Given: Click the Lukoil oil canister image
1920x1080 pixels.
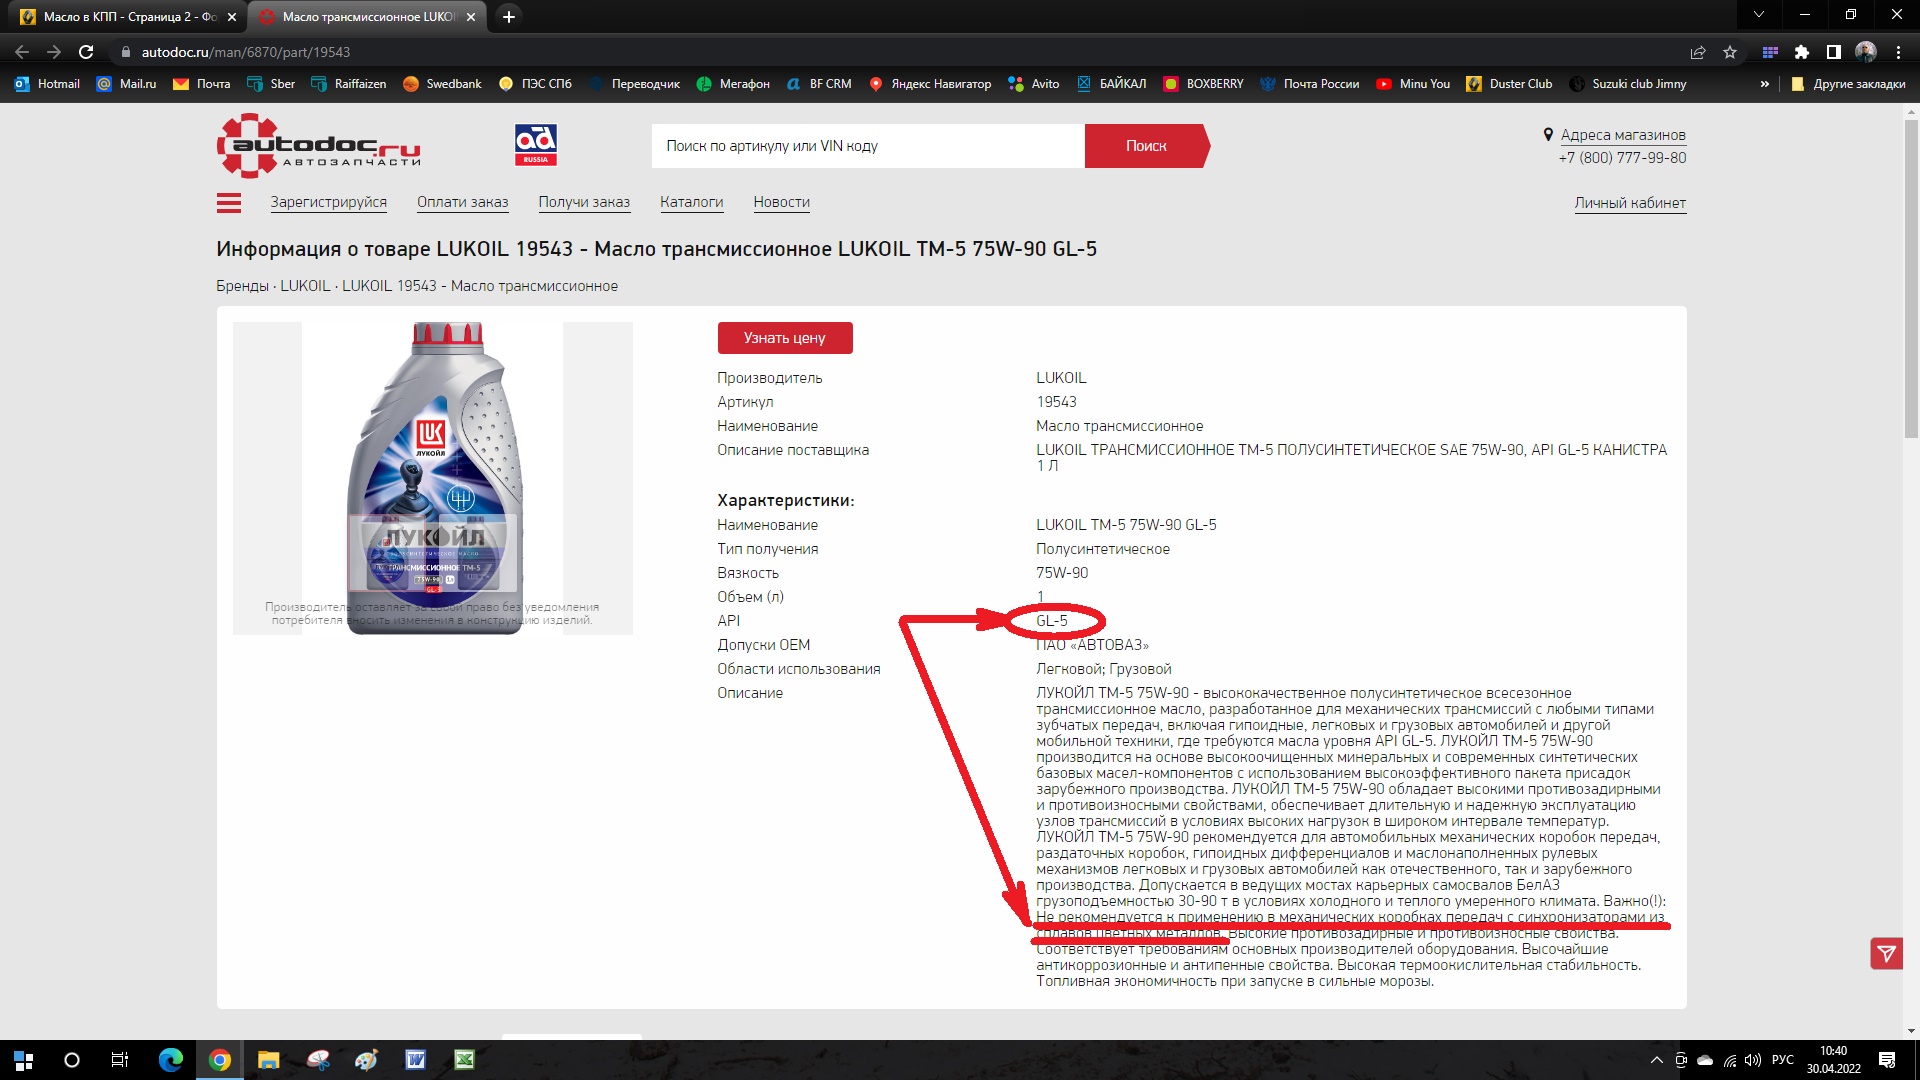Looking at the screenshot, I should 433,478.
